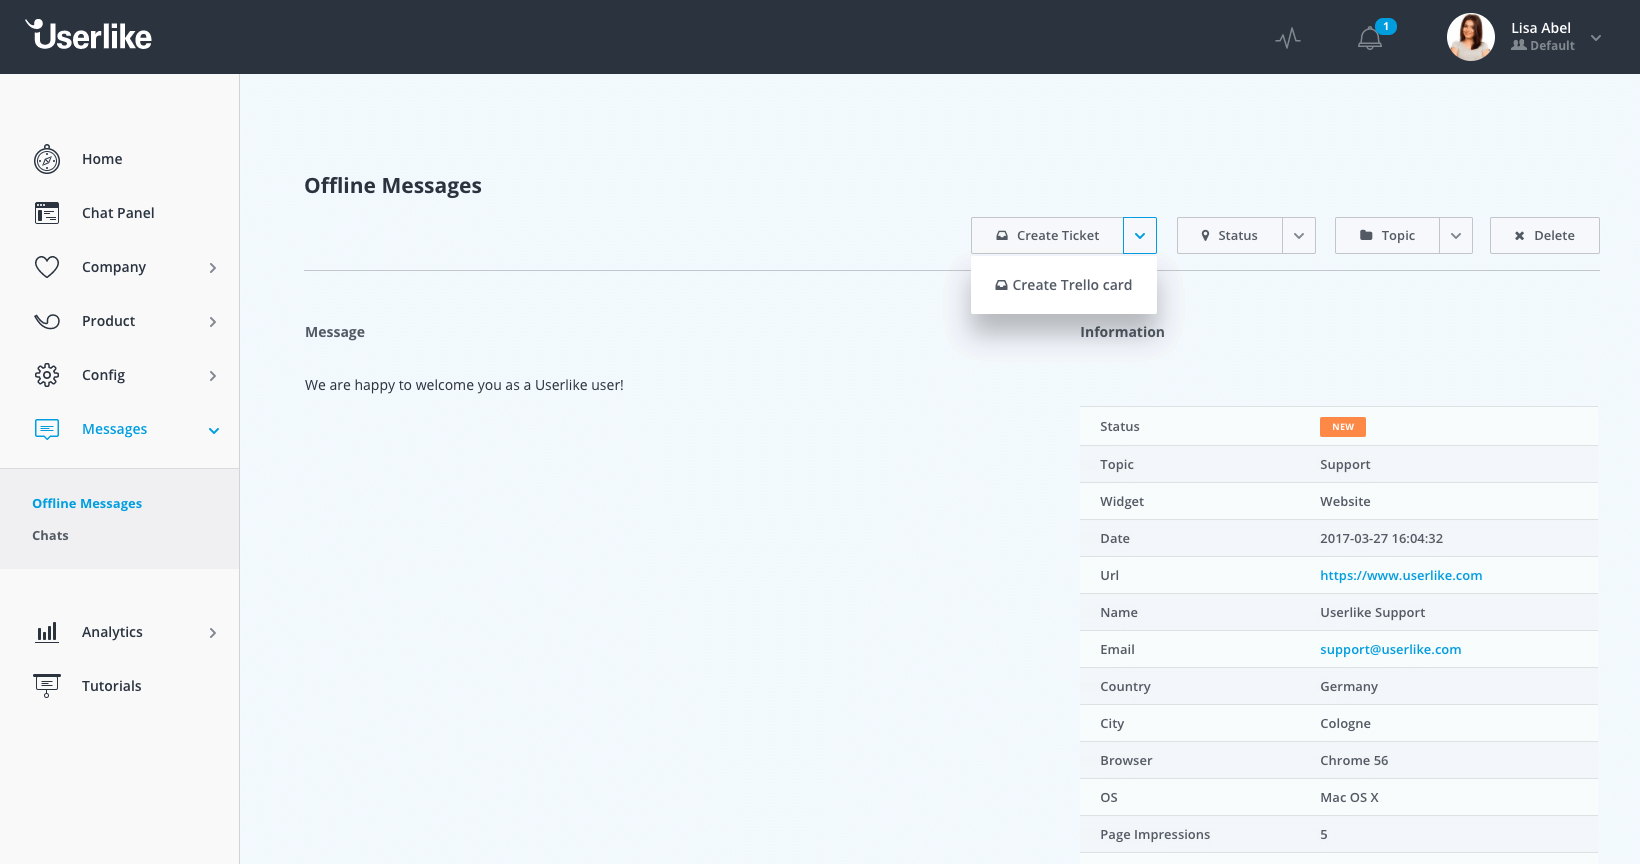Click the Delete X icon
The height and width of the screenshot is (864, 1640).
pos(1519,236)
